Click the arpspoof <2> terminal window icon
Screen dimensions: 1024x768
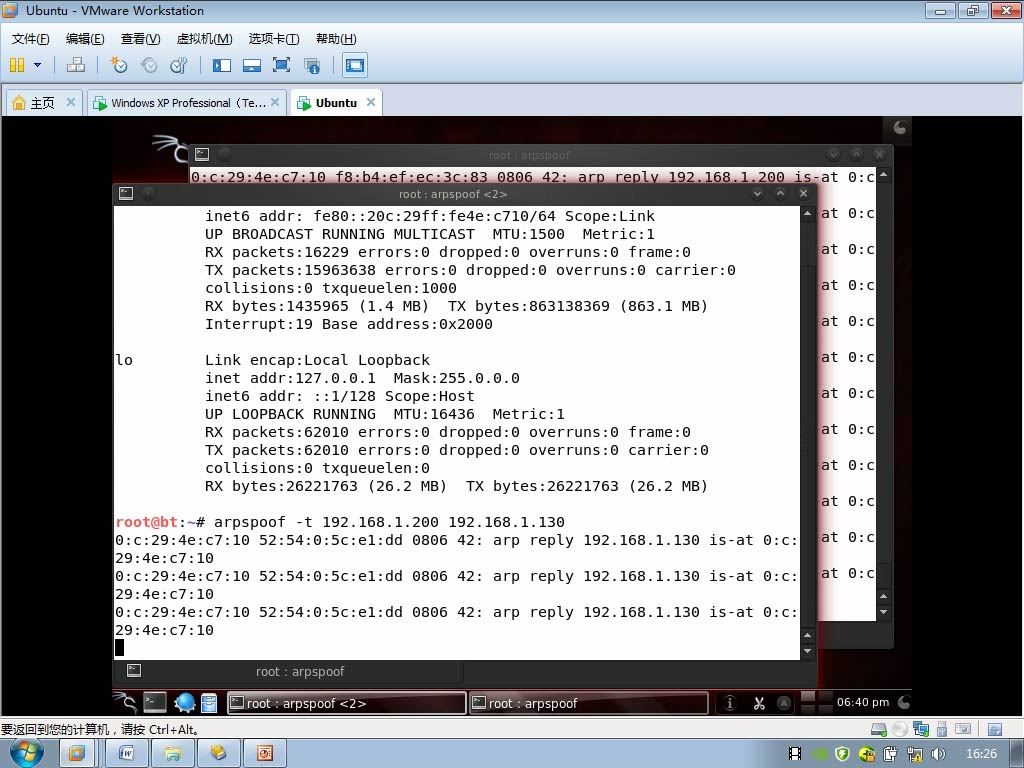tap(126, 193)
